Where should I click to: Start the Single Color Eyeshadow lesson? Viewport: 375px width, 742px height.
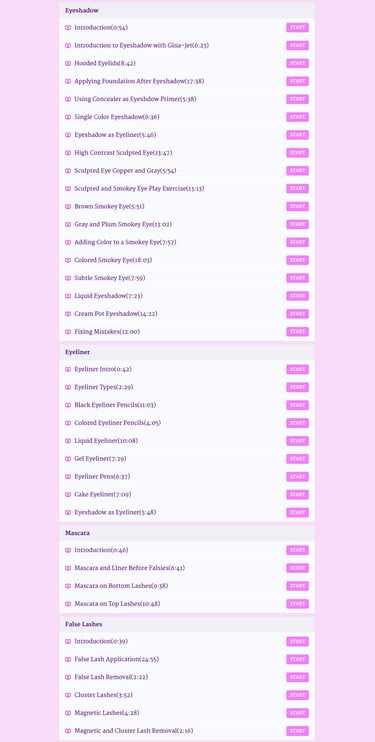coord(297,117)
